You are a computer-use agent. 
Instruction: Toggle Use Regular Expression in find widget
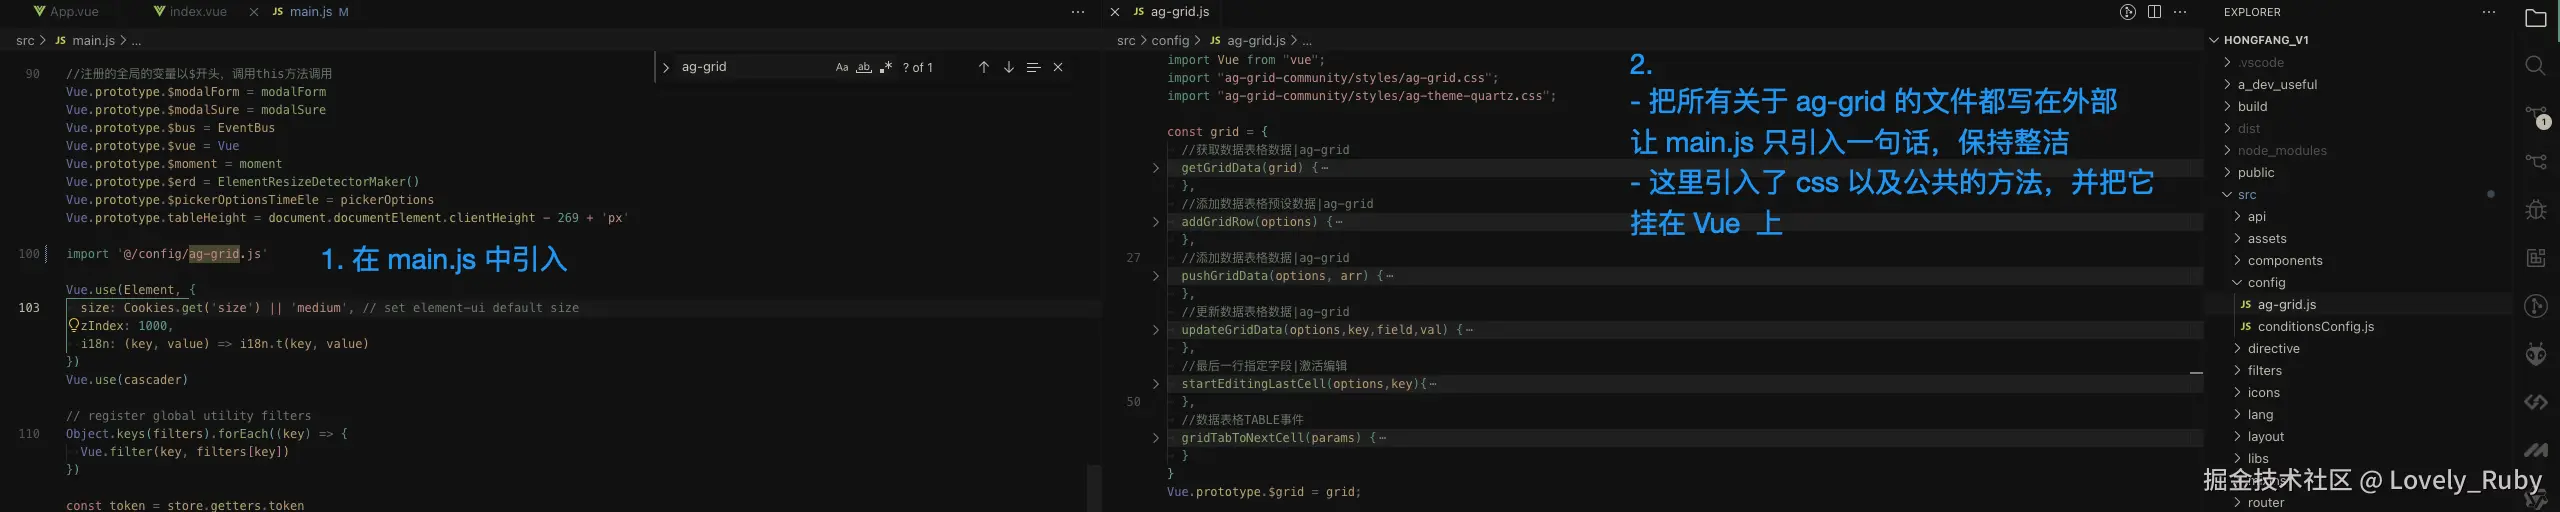[886, 67]
